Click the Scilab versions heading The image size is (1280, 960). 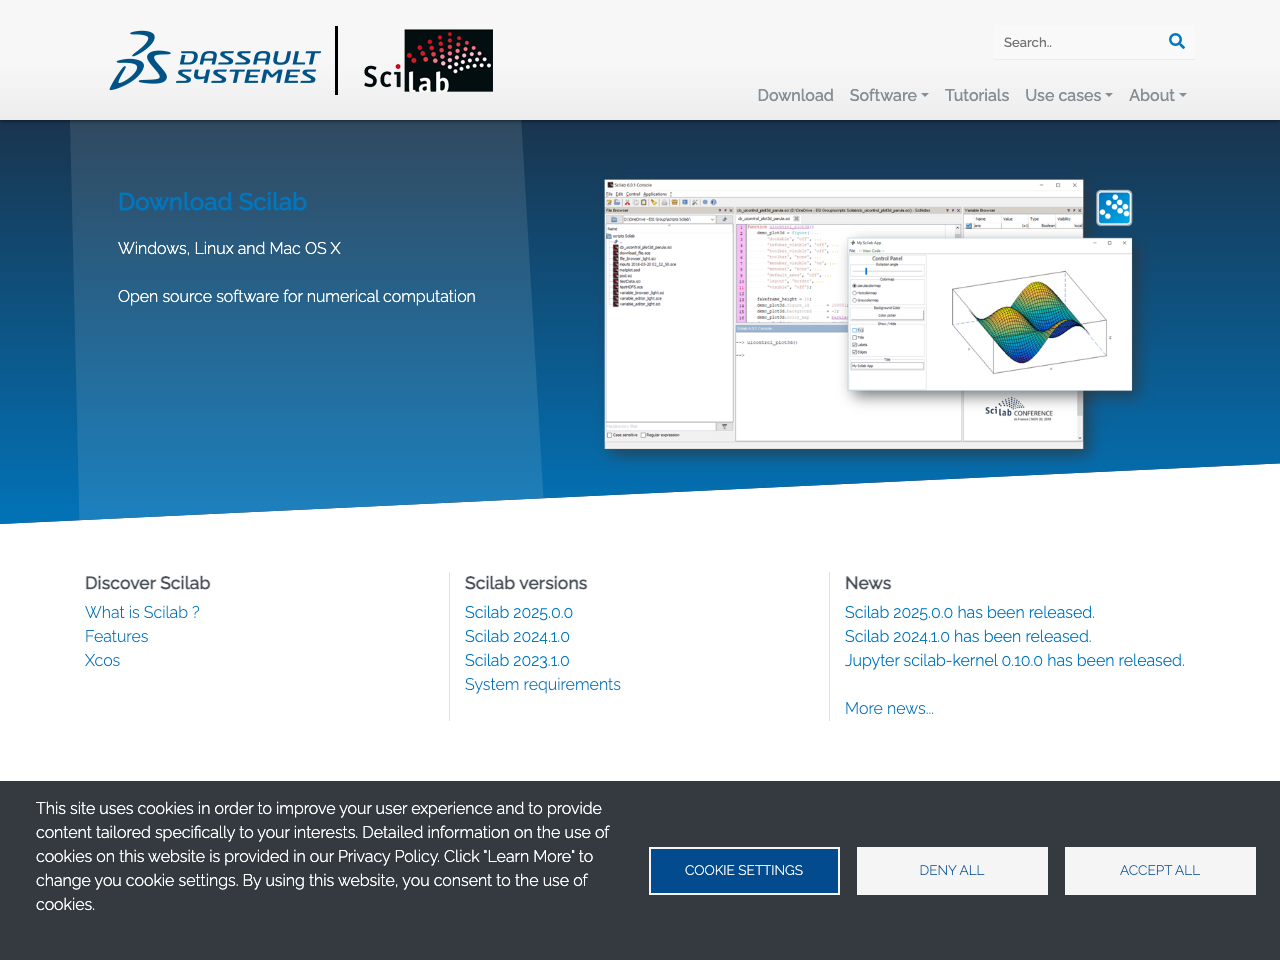tap(526, 583)
